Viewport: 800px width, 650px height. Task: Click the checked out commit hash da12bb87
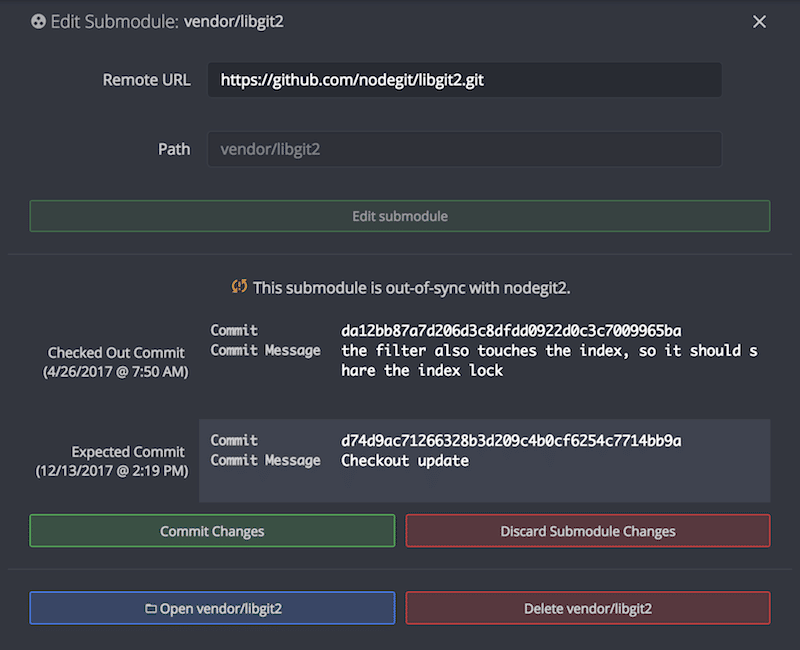511,330
